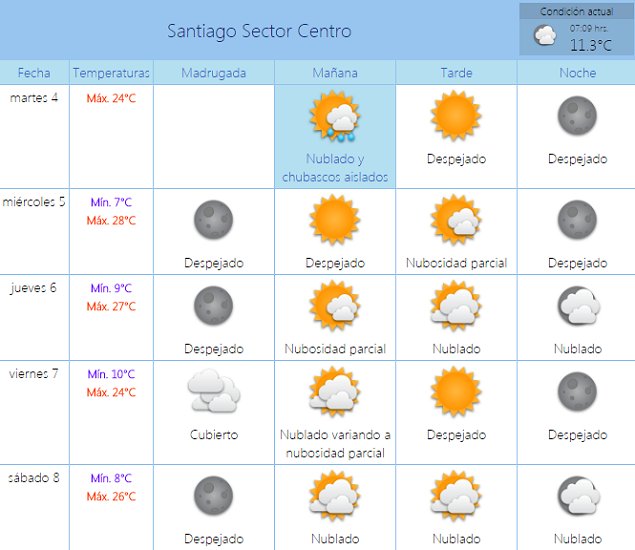The width and height of the screenshot is (635, 550).
Task: Click the cloudy icon for jueves 6 Tarde
Action: pyautogui.click(x=456, y=306)
